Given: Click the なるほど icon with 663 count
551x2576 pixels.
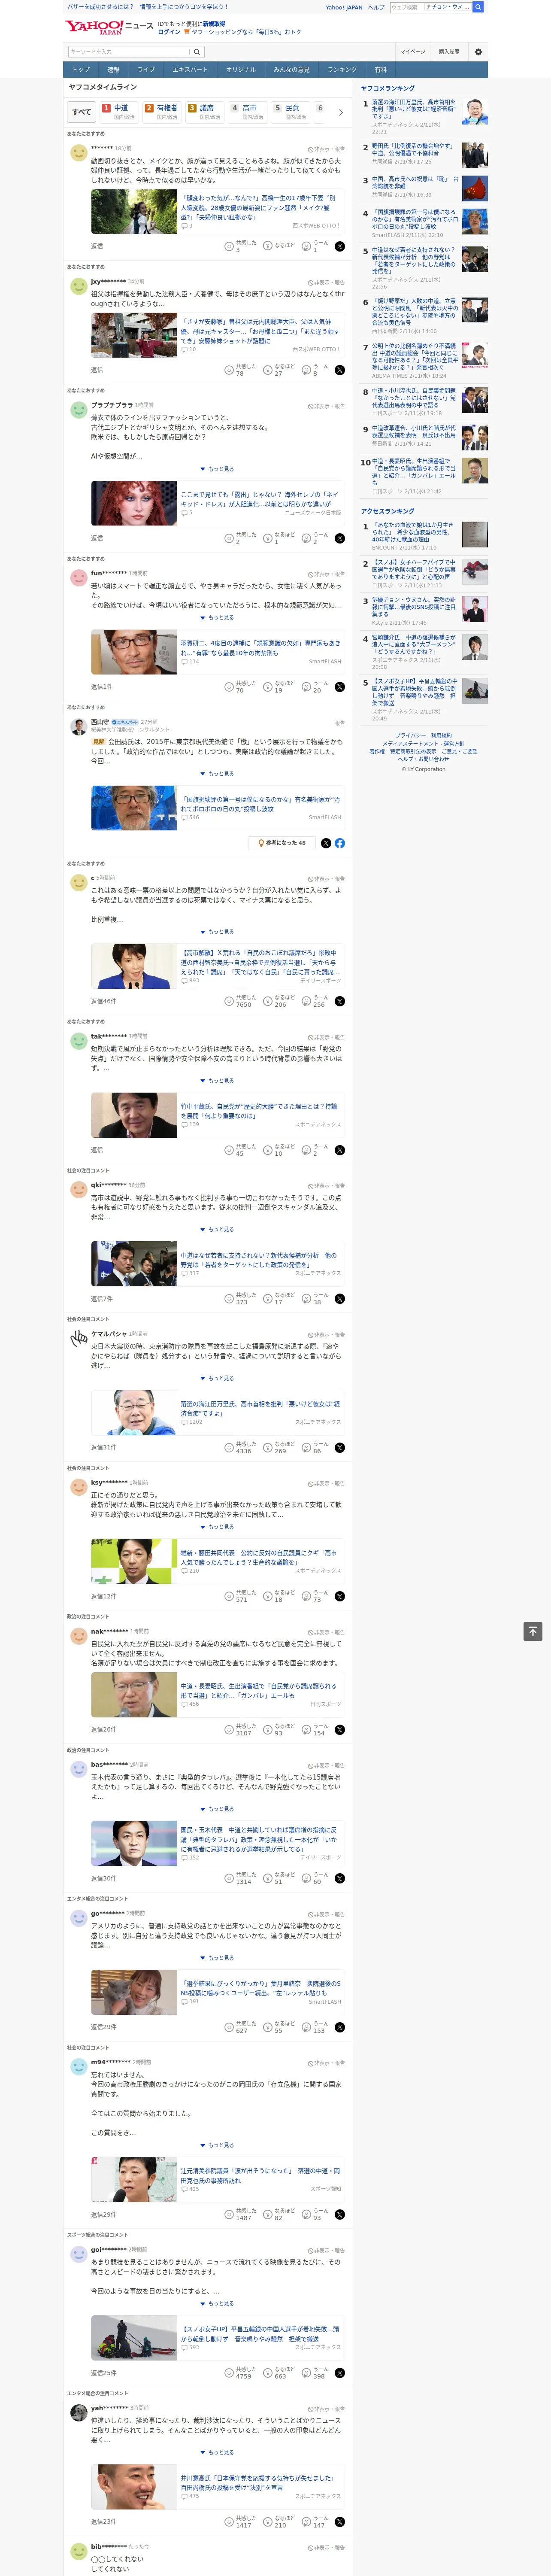Looking at the screenshot, I should [x=268, y=2372].
